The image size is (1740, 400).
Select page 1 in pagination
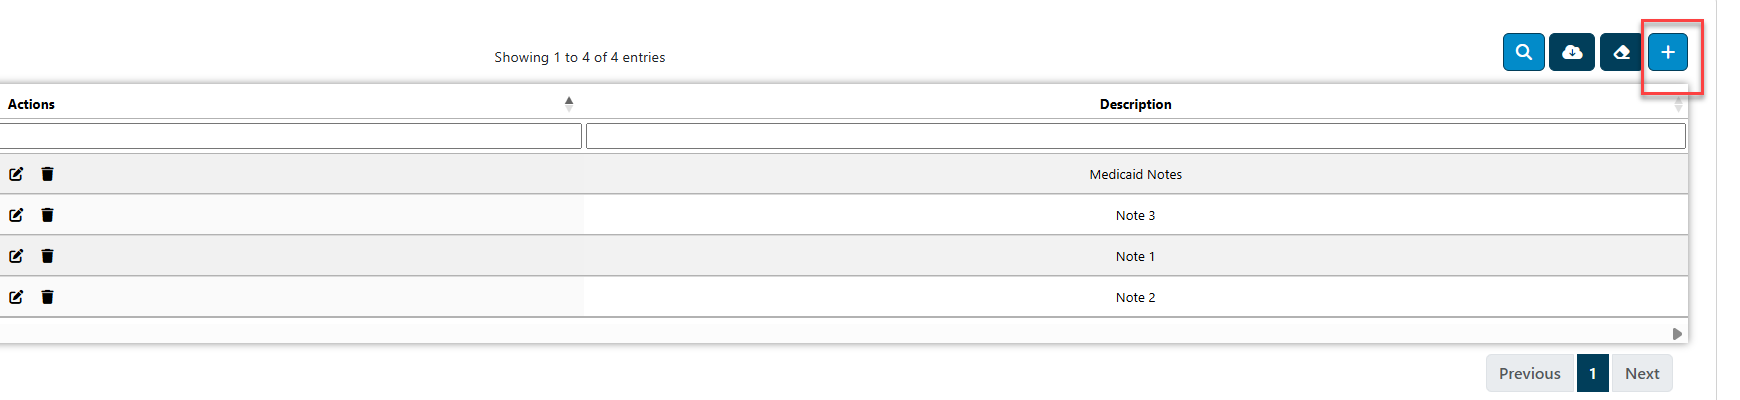1592,373
